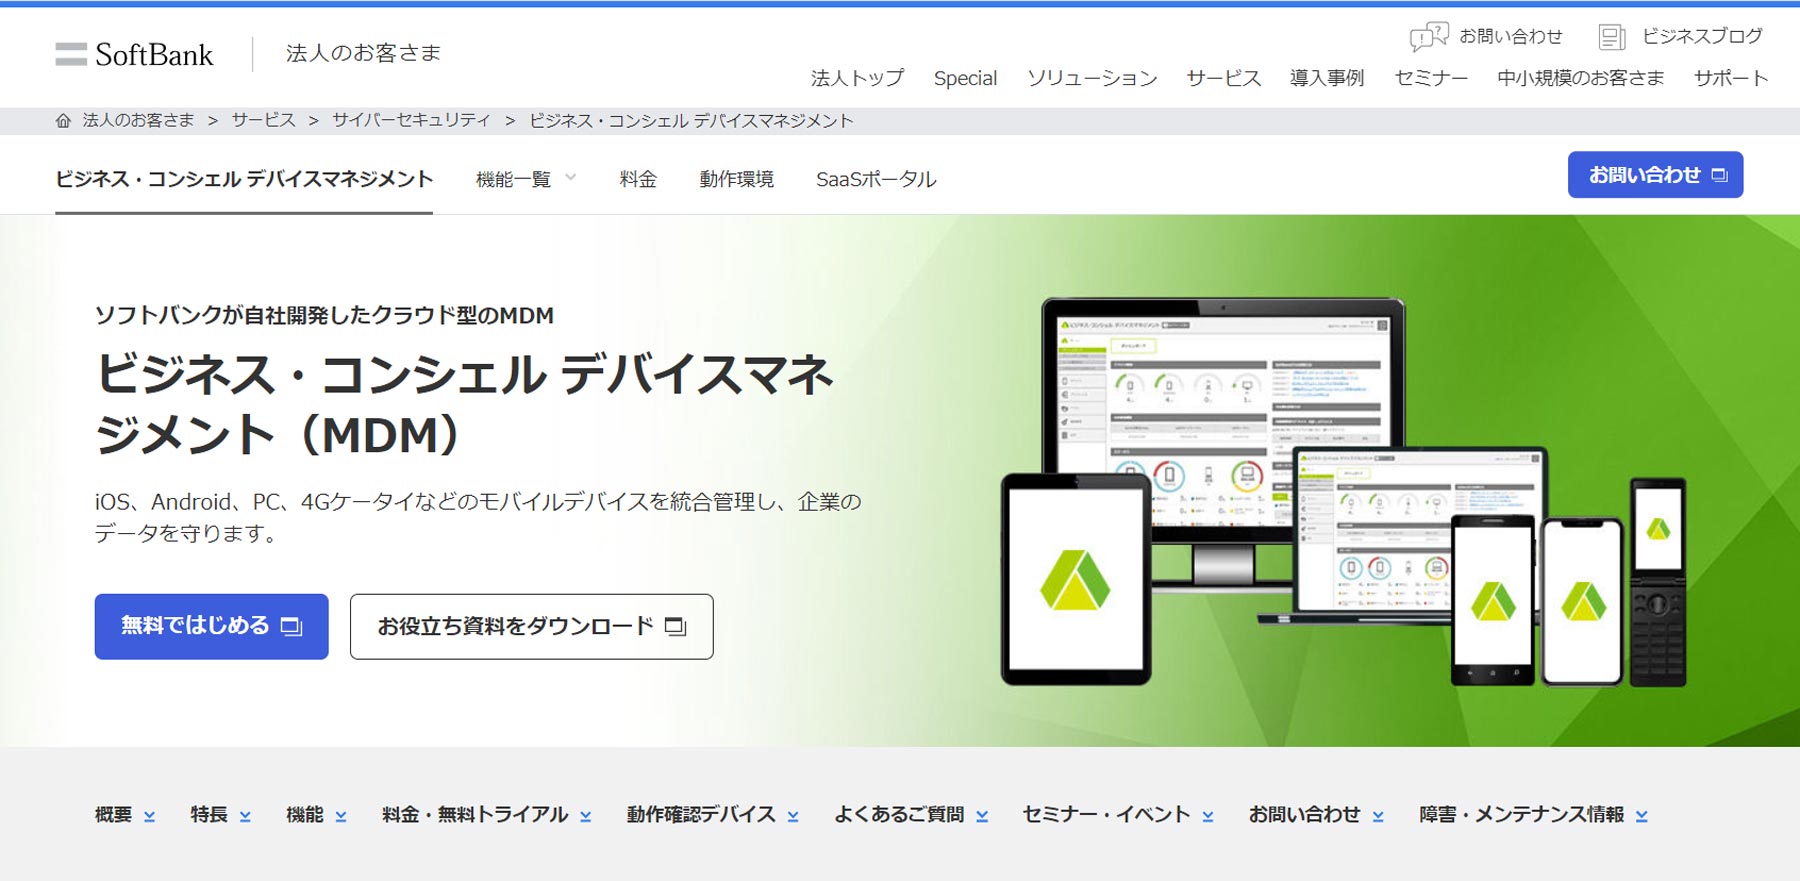Jump to 動作確認デバイス section anchor
The image size is (1800, 881).
click(x=713, y=815)
